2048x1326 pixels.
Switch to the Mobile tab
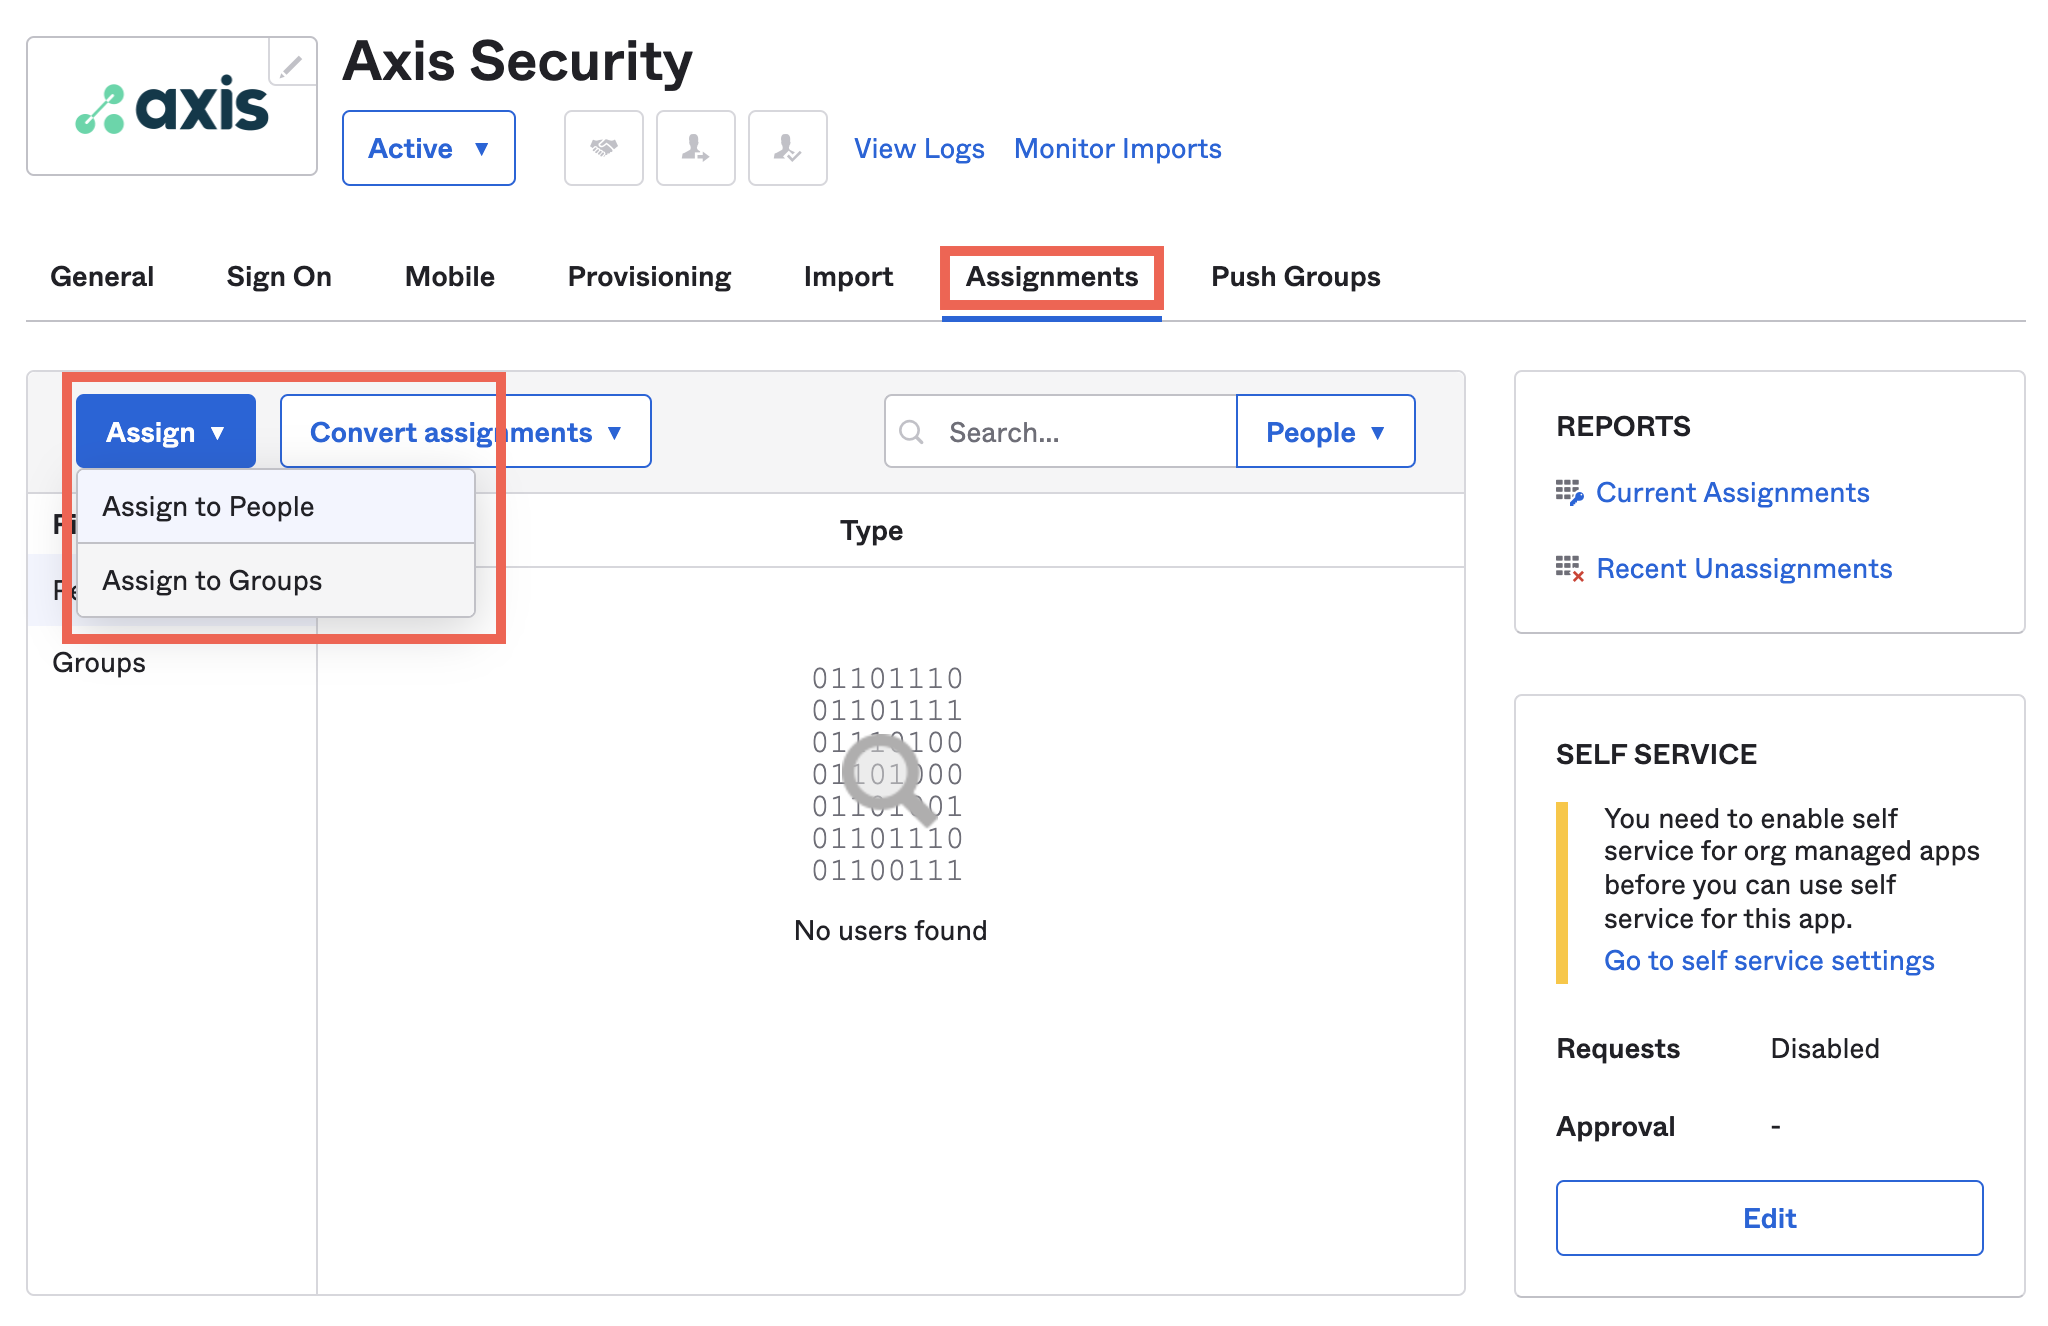tap(449, 276)
